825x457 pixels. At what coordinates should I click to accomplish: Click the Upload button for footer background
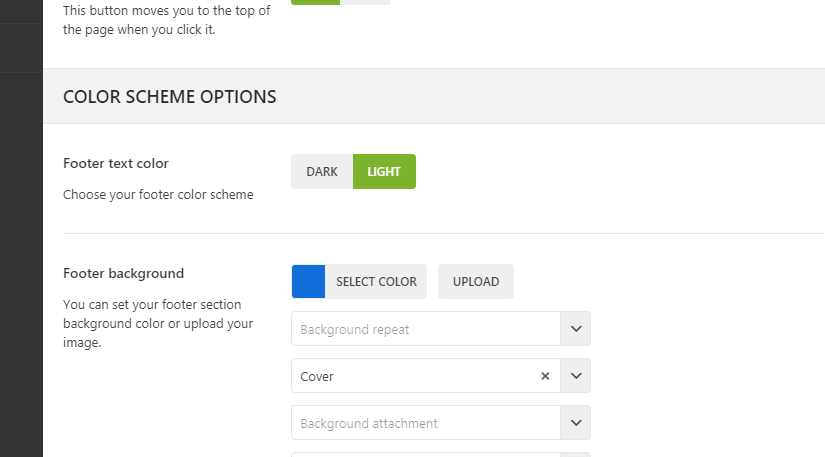click(x=476, y=282)
